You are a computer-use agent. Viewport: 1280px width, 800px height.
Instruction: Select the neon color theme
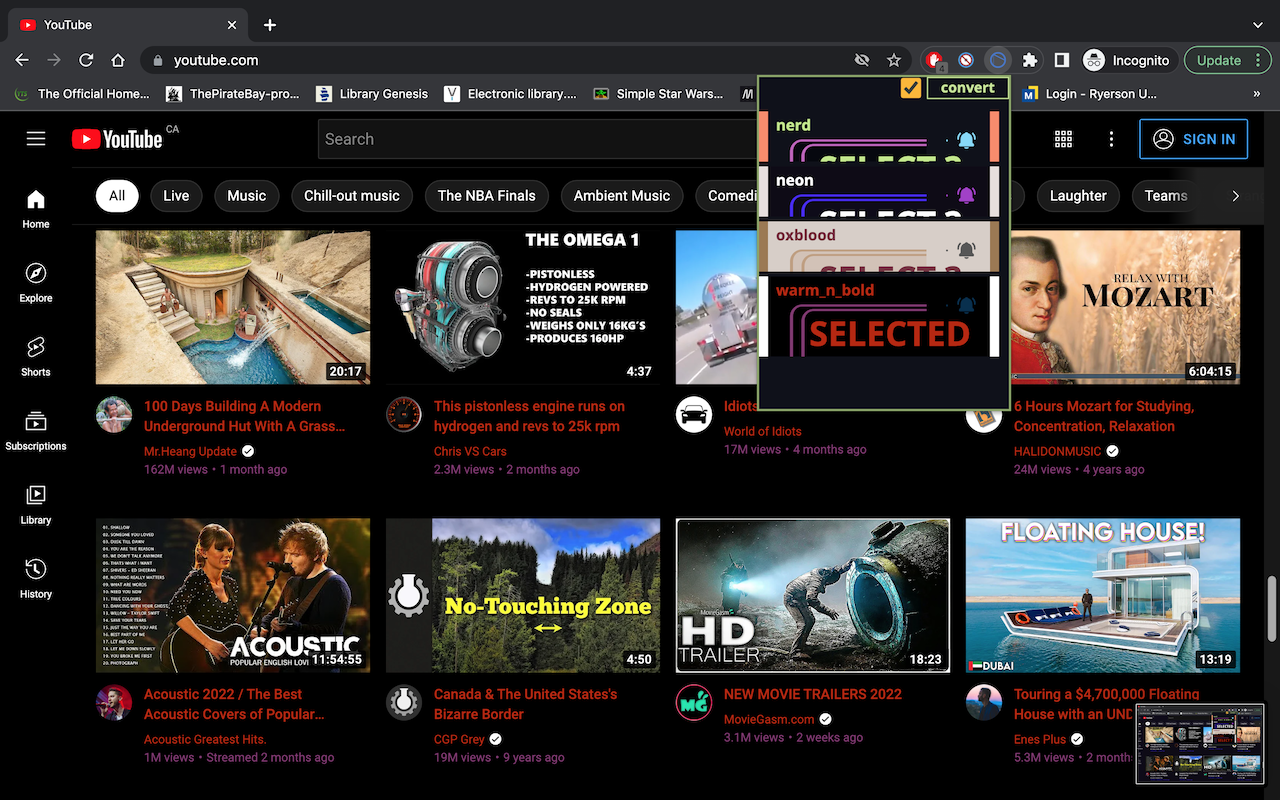pos(880,192)
